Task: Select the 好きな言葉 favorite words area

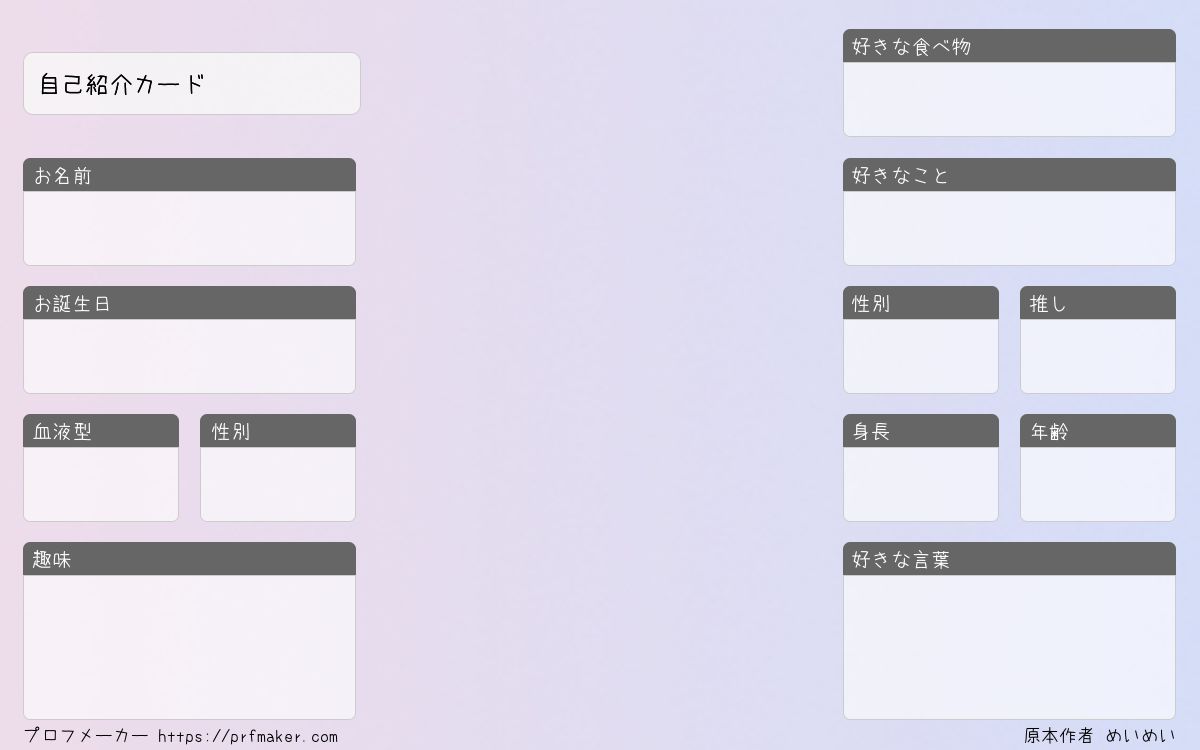Action: (x=1009, y=647)
